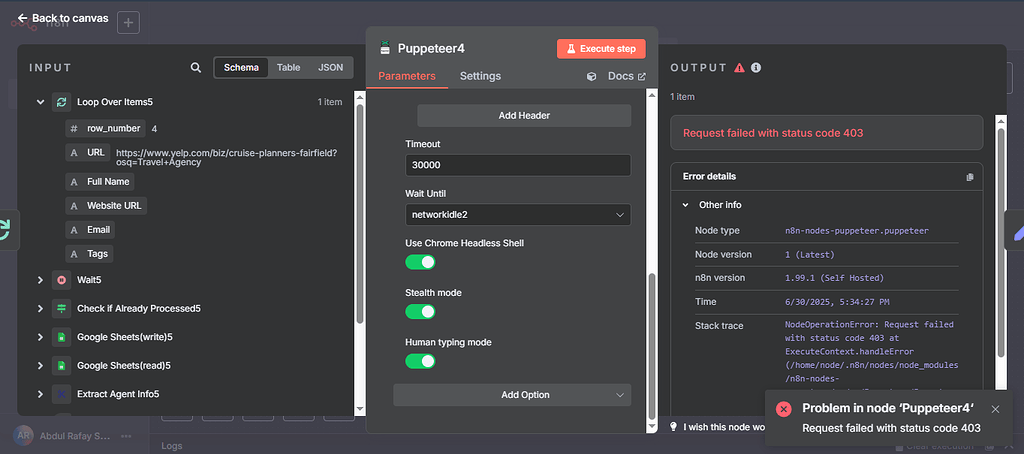Click the green loop icon on left edge

4,229
